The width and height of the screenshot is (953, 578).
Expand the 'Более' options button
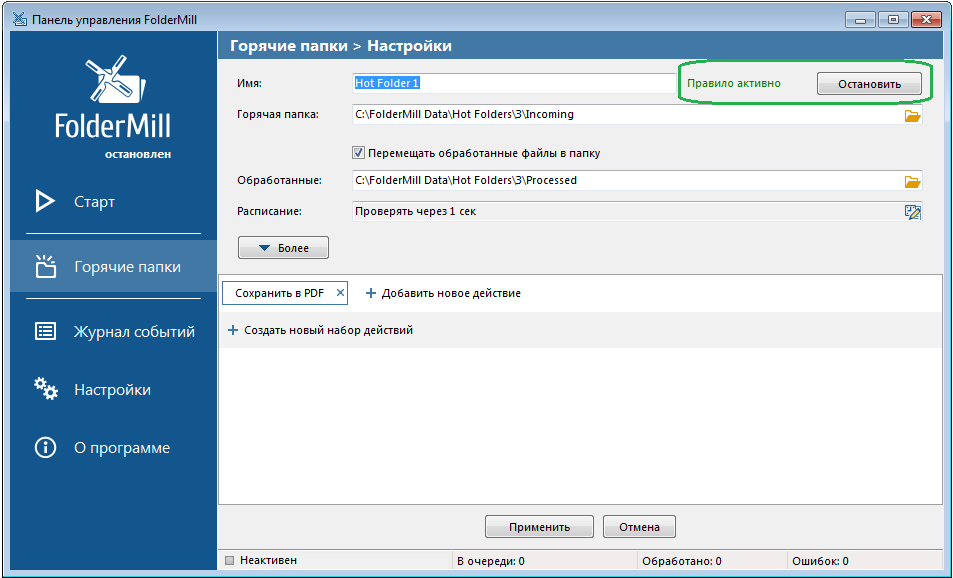[x=283, y=248]
